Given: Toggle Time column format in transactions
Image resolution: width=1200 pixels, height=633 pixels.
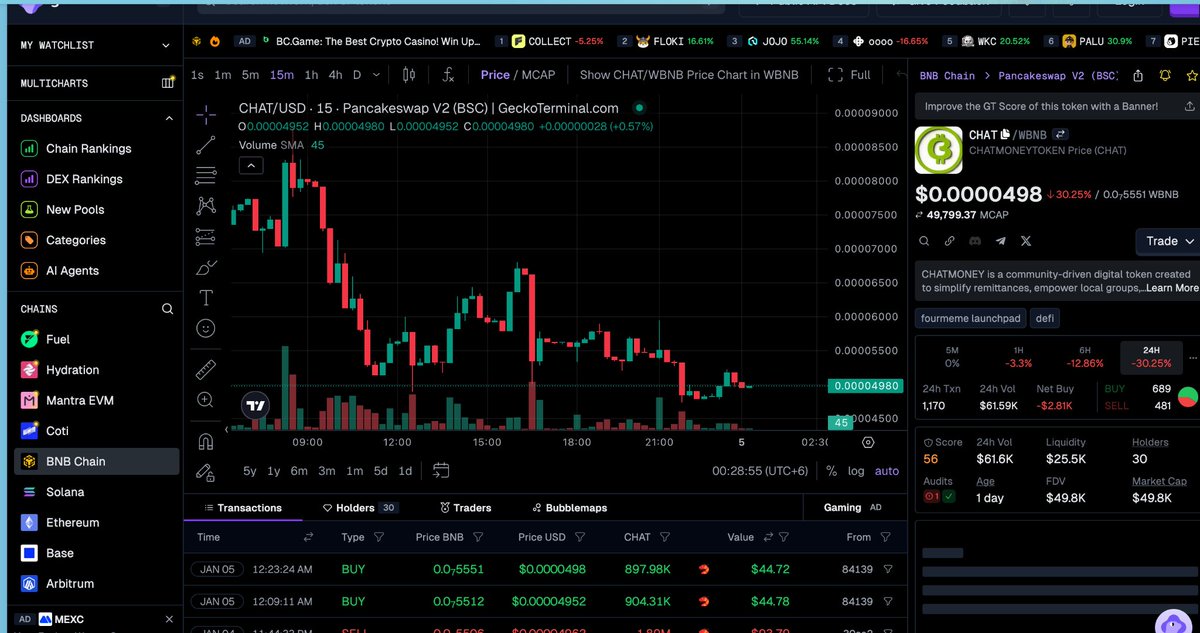Looking at the screenshot, I should tap(308, 537).
